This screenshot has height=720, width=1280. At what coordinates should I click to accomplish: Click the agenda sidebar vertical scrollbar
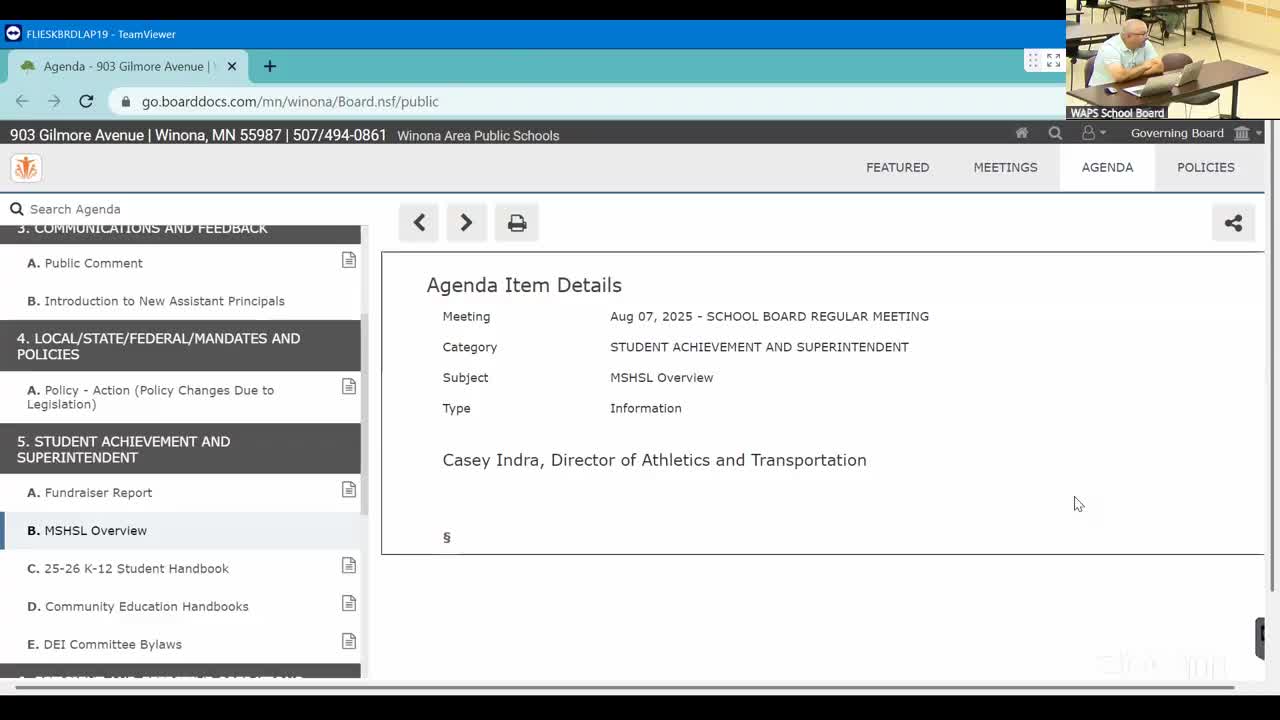tap(365, 414)
